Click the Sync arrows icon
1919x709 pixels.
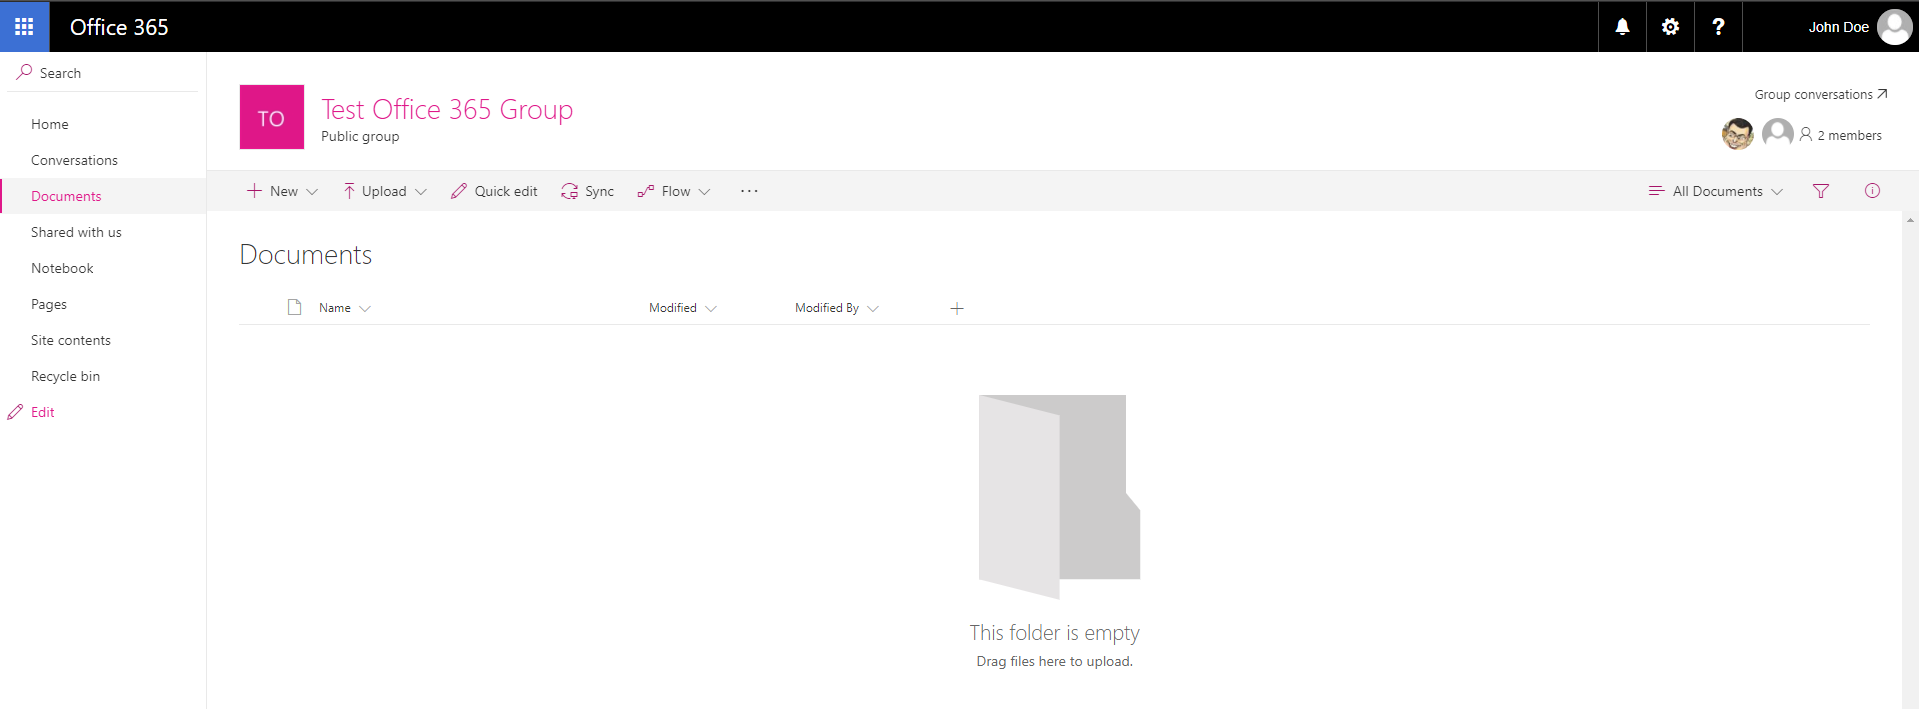coord(569,191)
